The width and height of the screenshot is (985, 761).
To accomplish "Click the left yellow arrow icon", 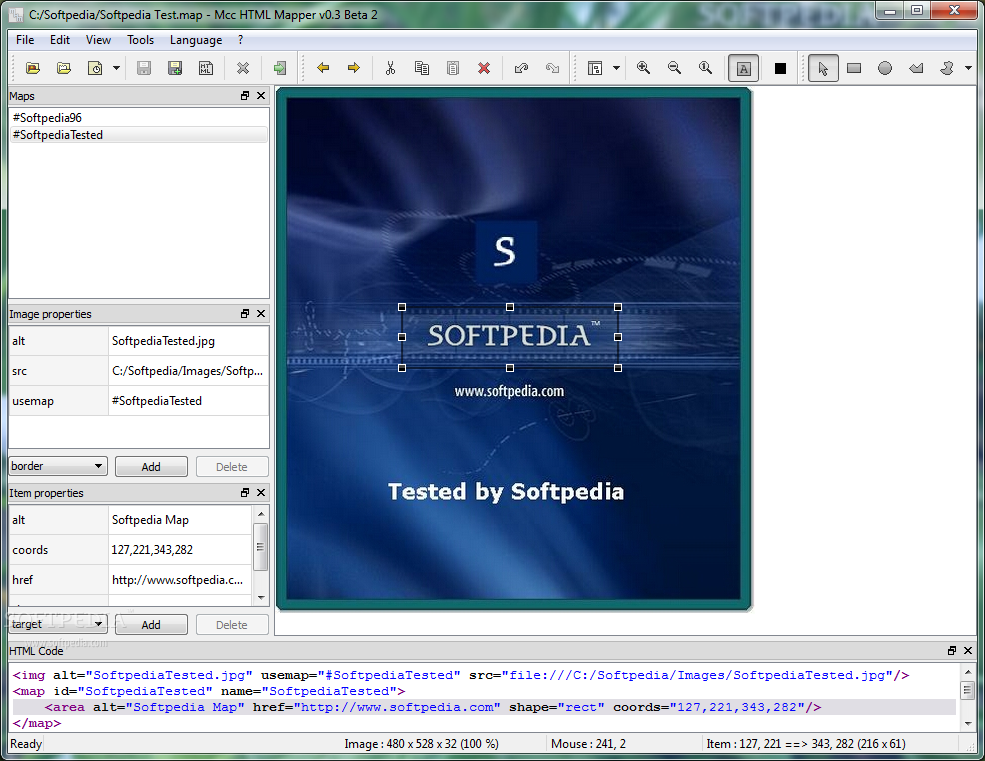I will [323, 68].
